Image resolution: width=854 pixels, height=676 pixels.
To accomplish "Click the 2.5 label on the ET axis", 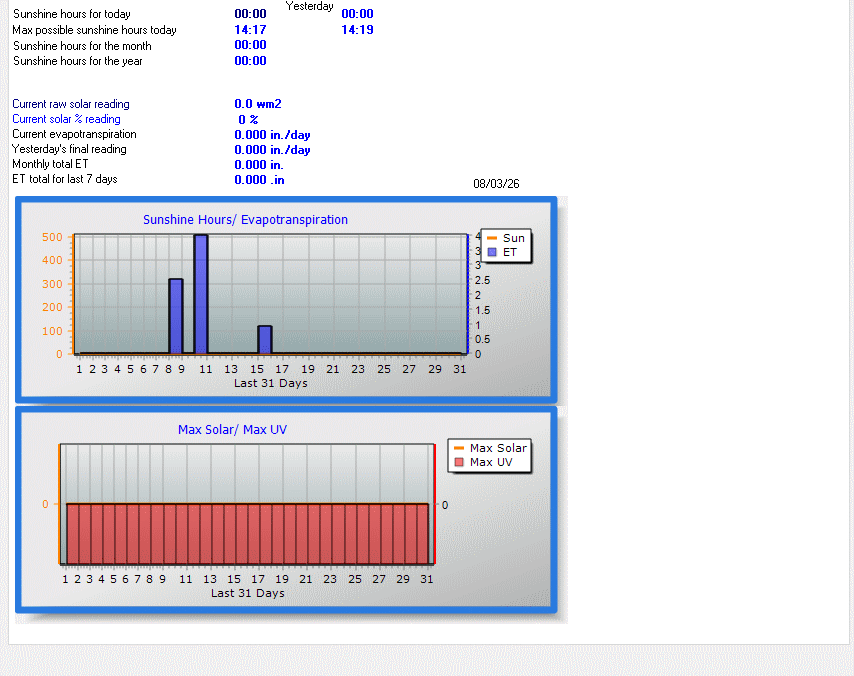I will coord(483,280).
